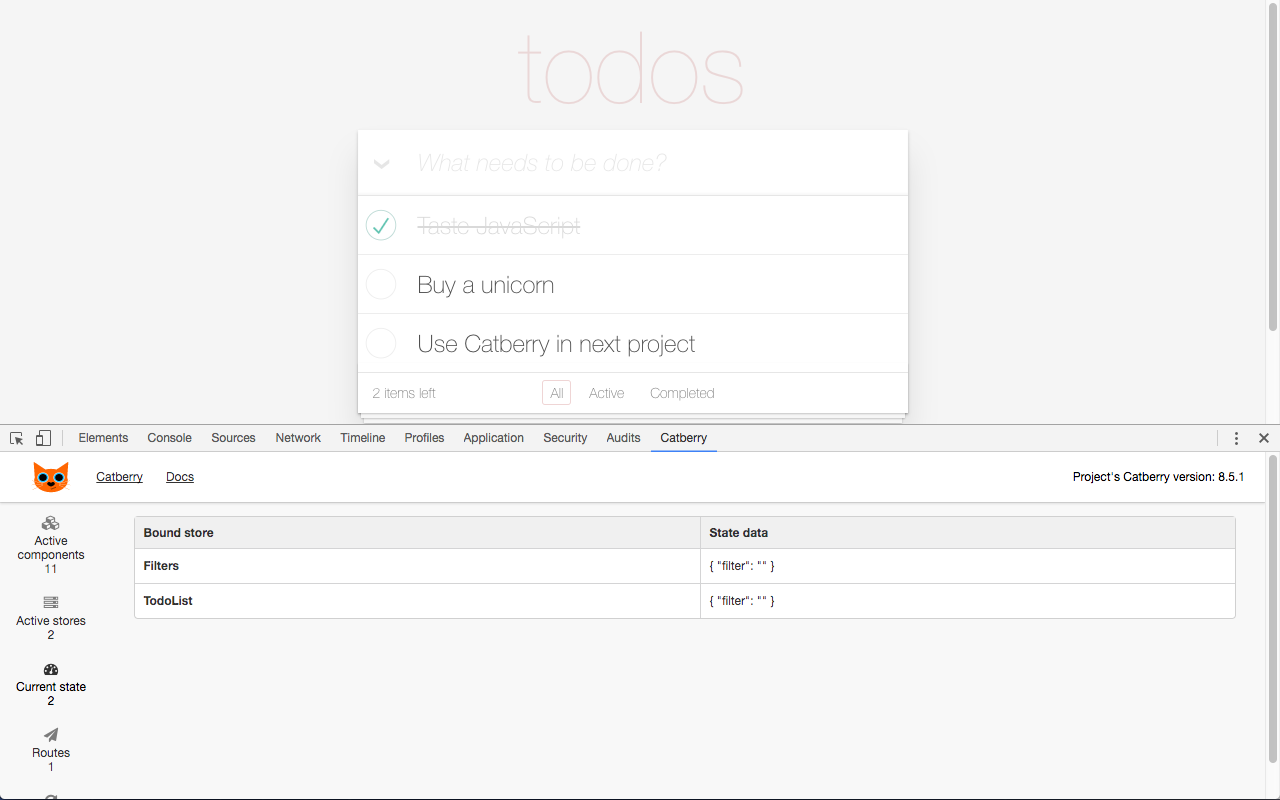
Task: Open the Security tab
Action: (x=565, y=438)
